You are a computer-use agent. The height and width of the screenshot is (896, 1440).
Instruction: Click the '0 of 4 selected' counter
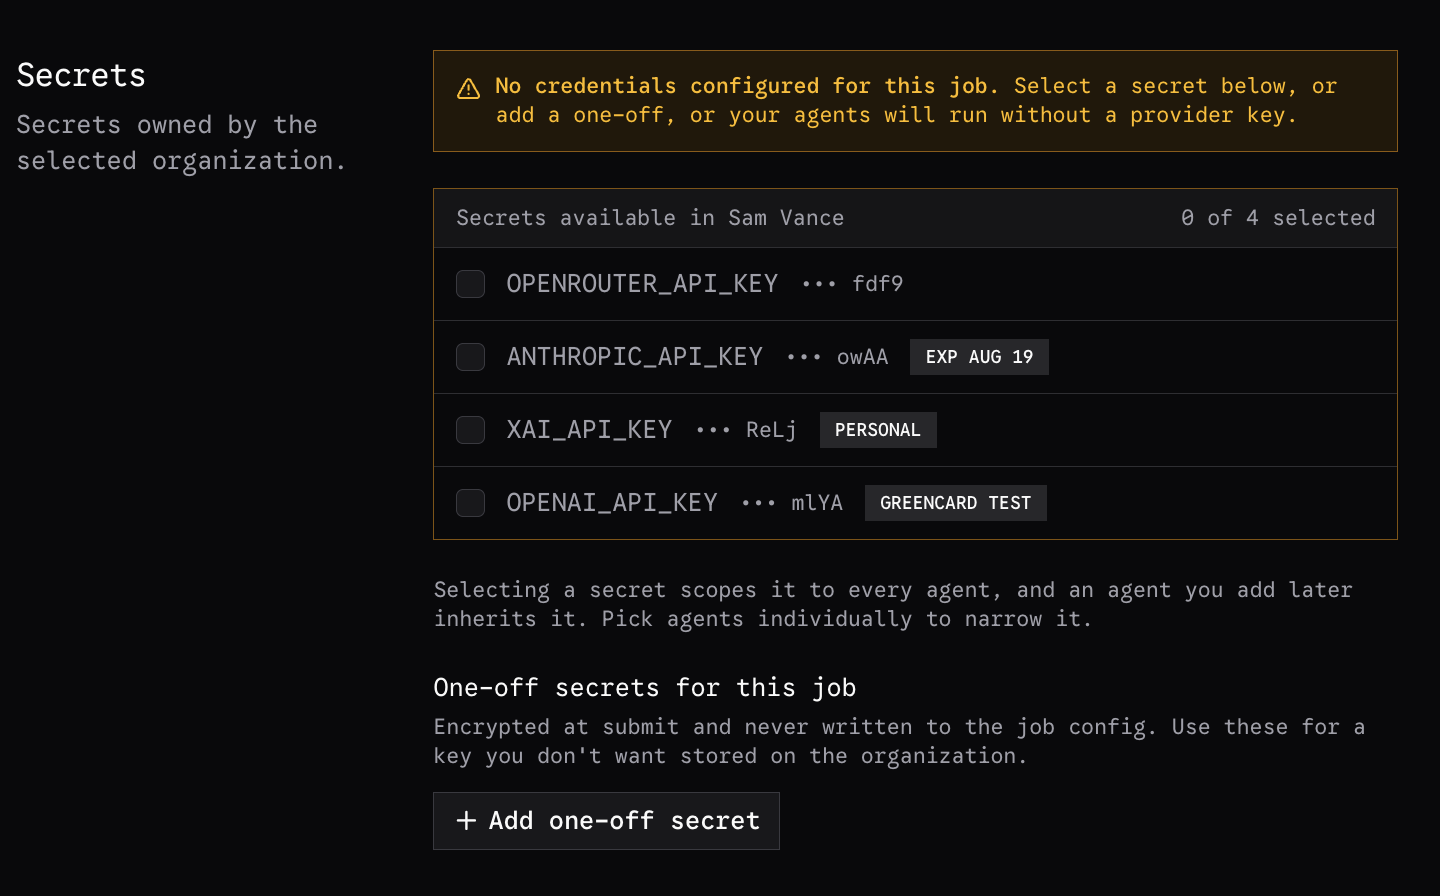tap(1278, 218)
